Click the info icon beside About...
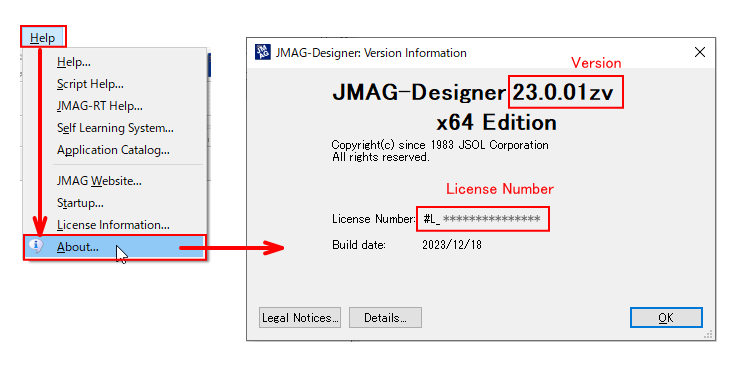This screenshot has width=730, height=370. tap(36, 245)
